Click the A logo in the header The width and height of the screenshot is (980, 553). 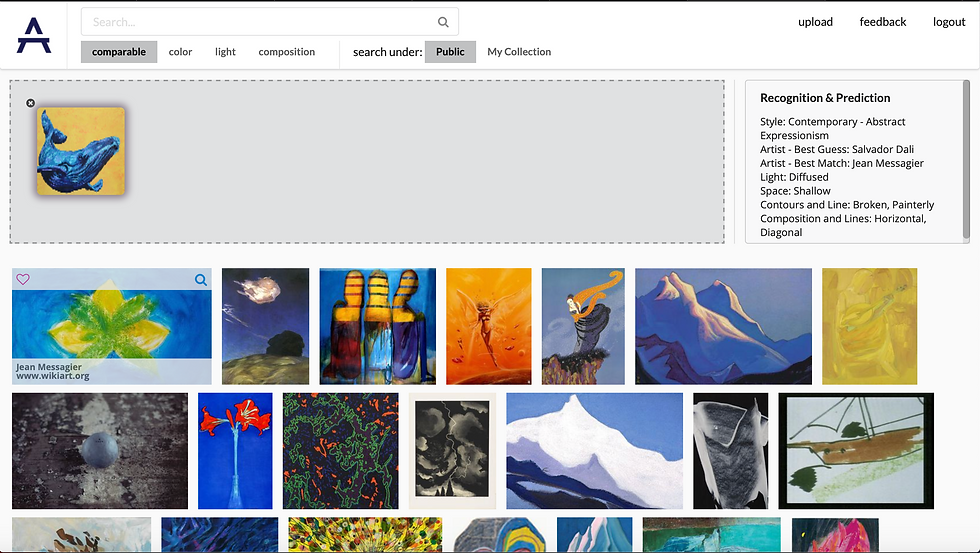coord(34,35)
